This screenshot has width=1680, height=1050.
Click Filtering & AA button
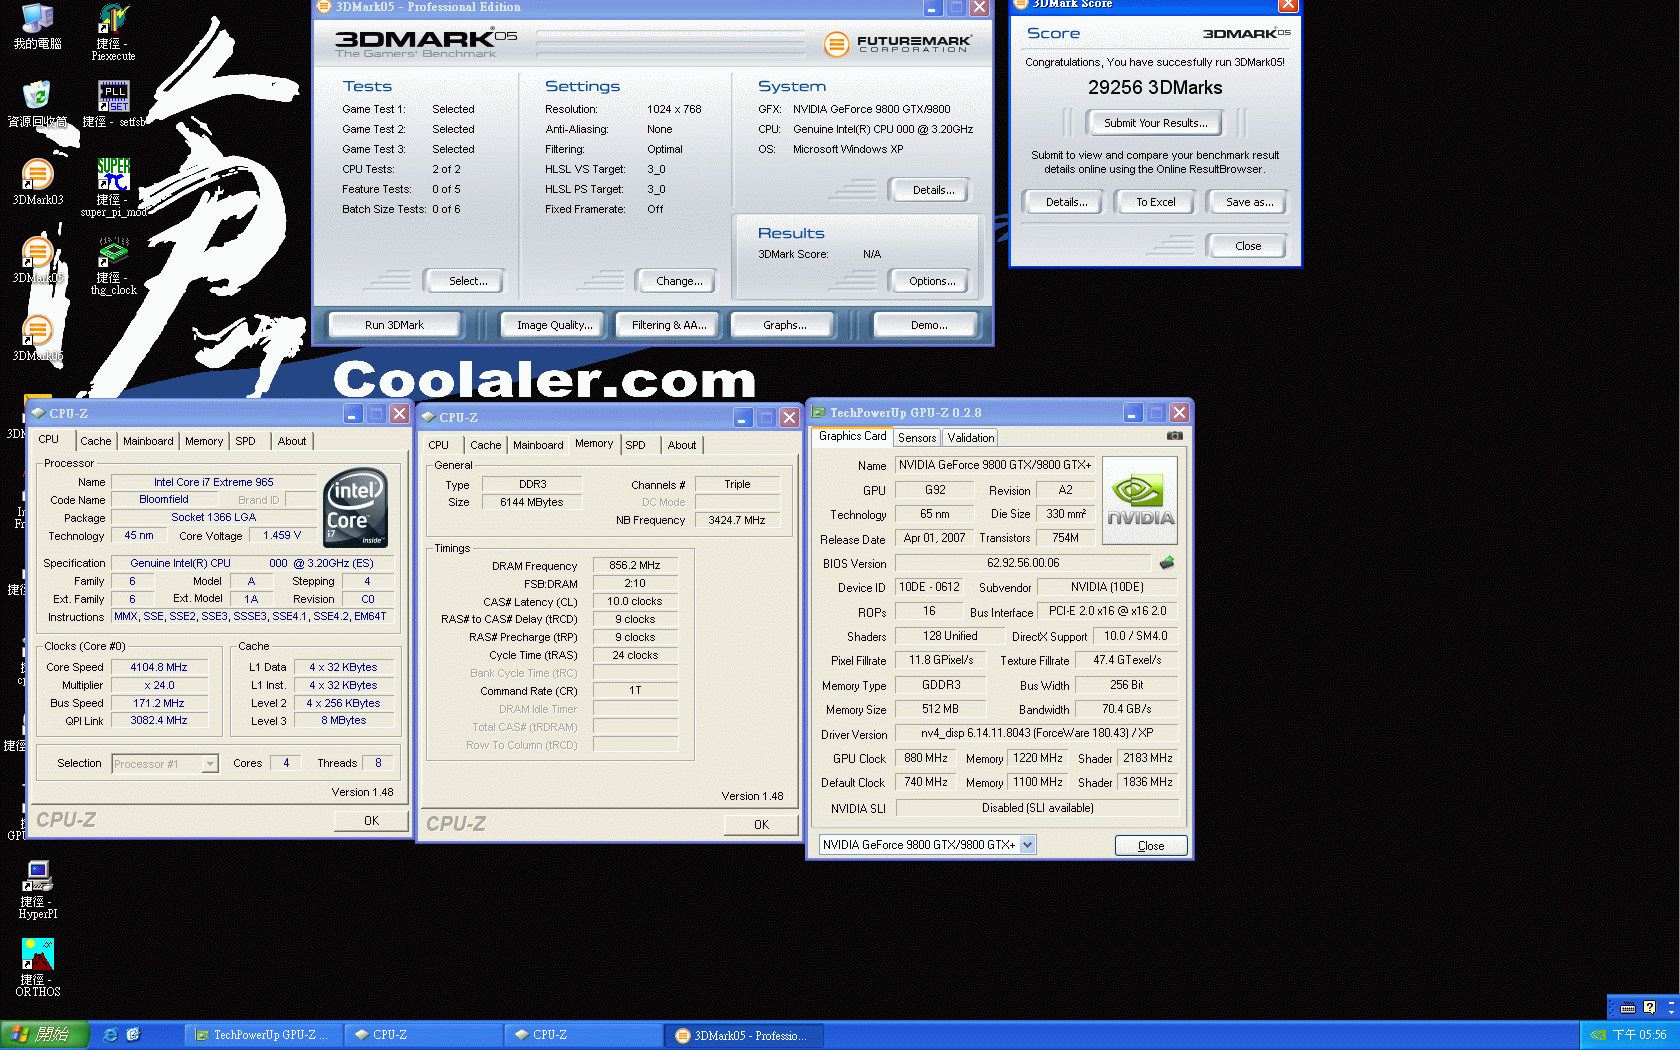[669, 325]
